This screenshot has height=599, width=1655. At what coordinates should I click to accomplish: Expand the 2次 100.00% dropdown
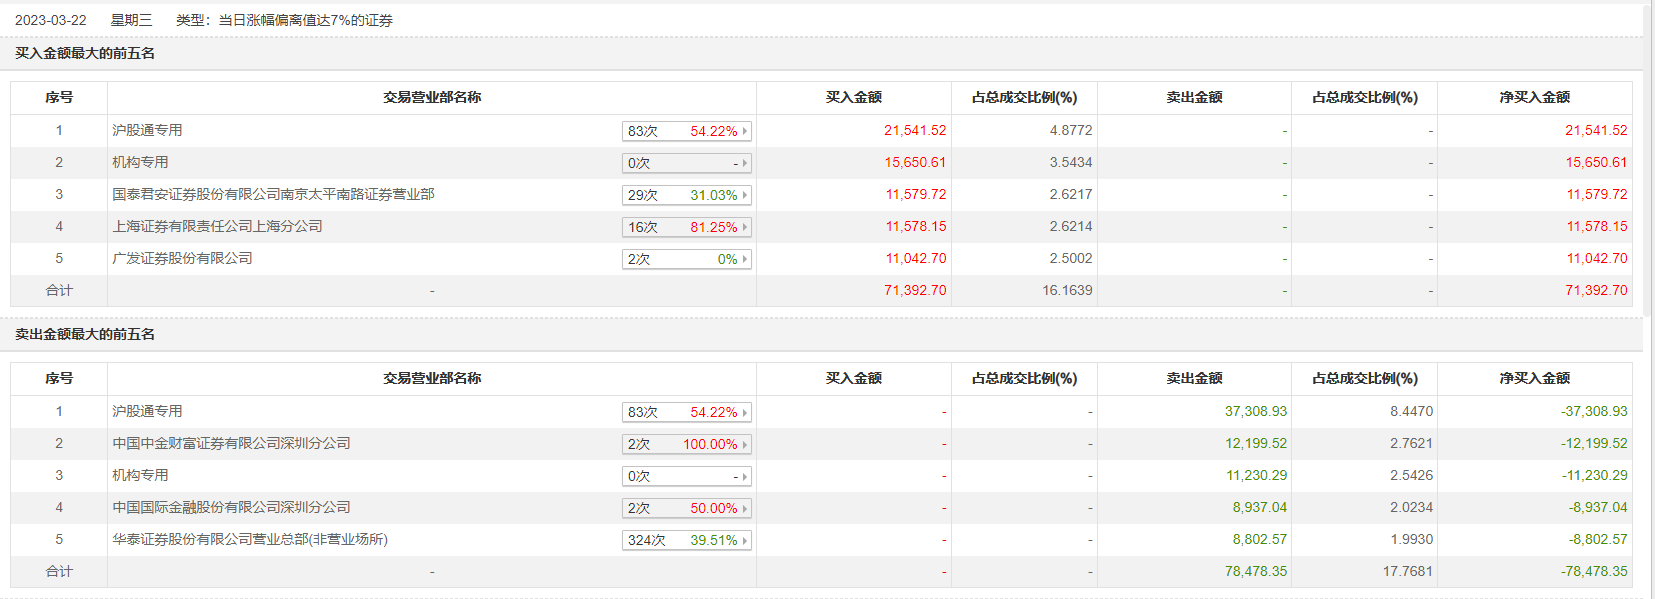pyautogui.click(x=686, y=444)
